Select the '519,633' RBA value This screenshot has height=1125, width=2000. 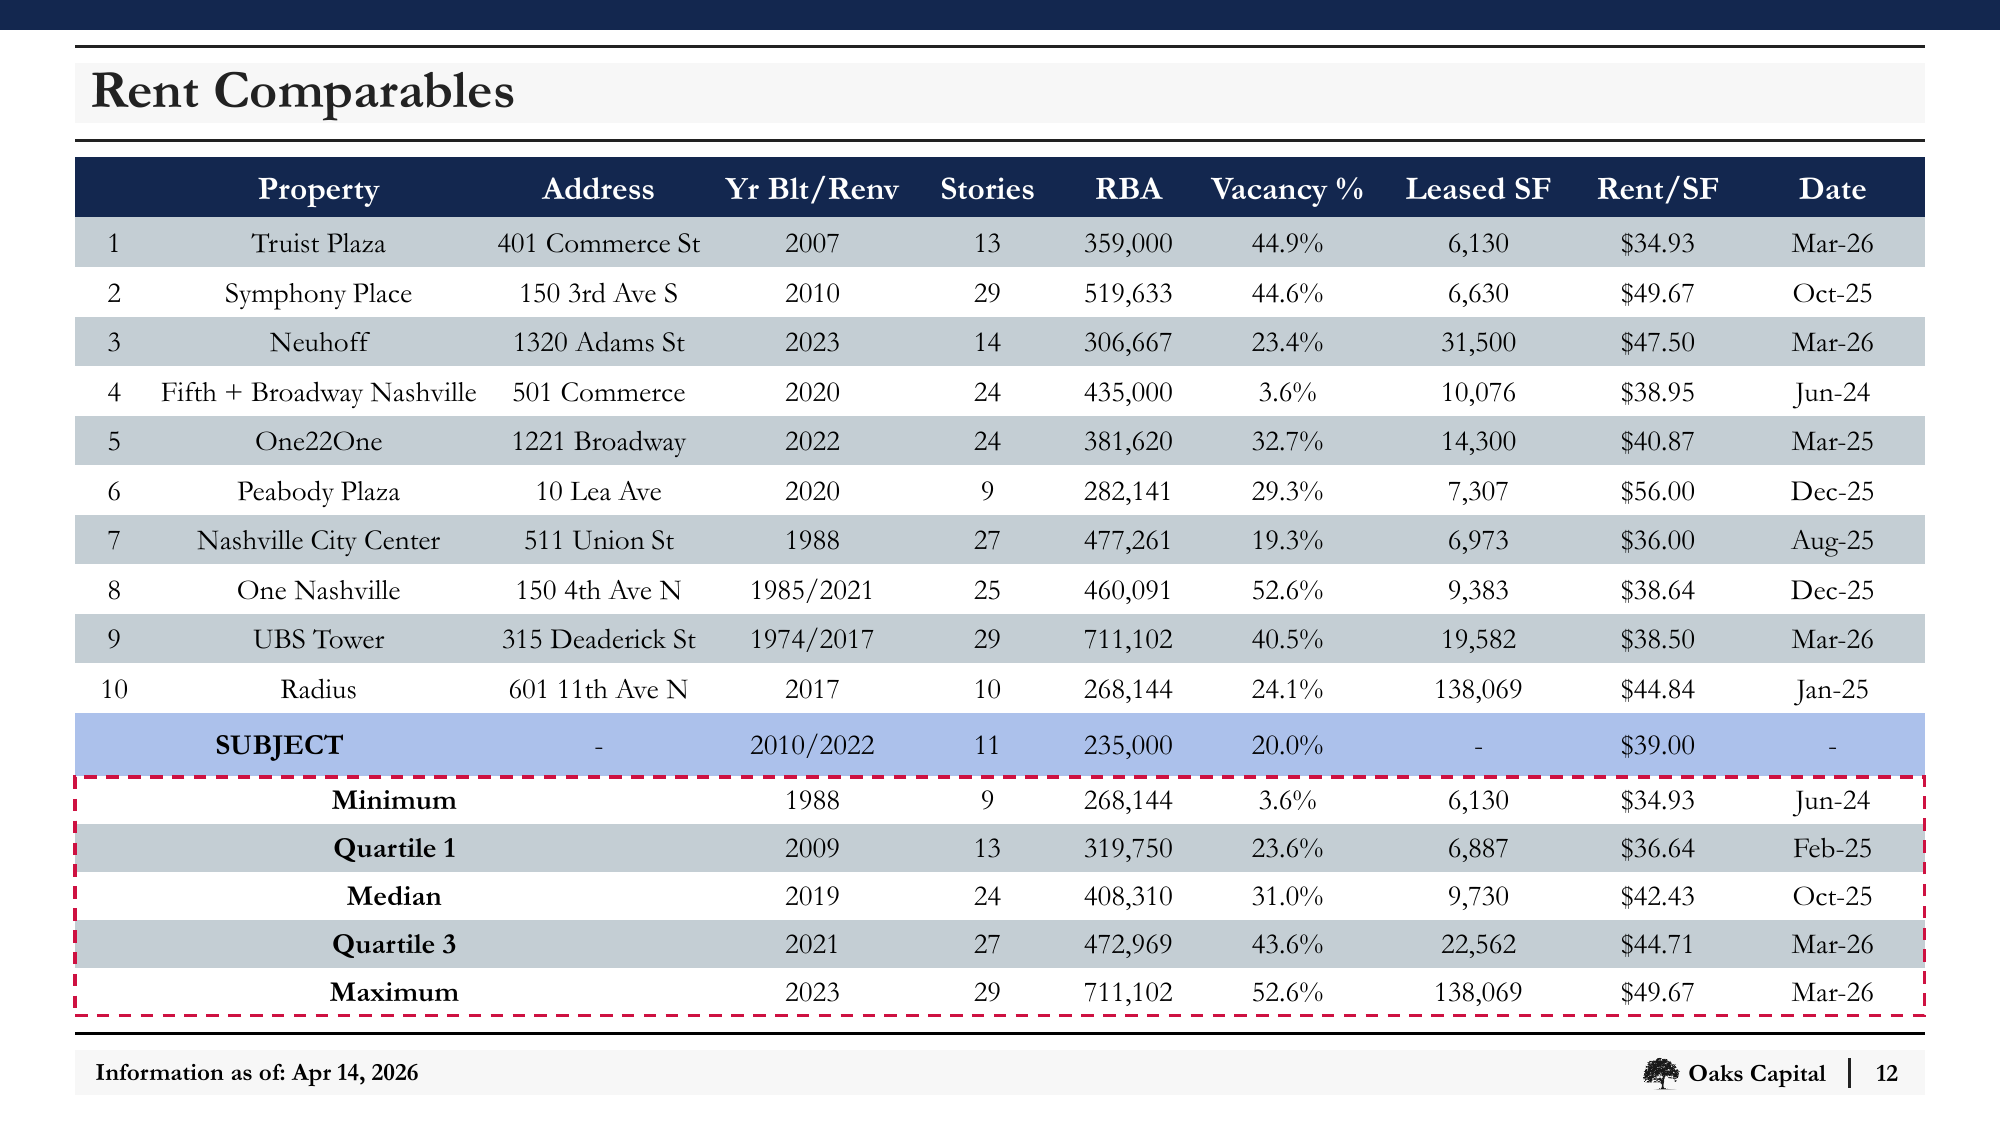[1128, 293]
